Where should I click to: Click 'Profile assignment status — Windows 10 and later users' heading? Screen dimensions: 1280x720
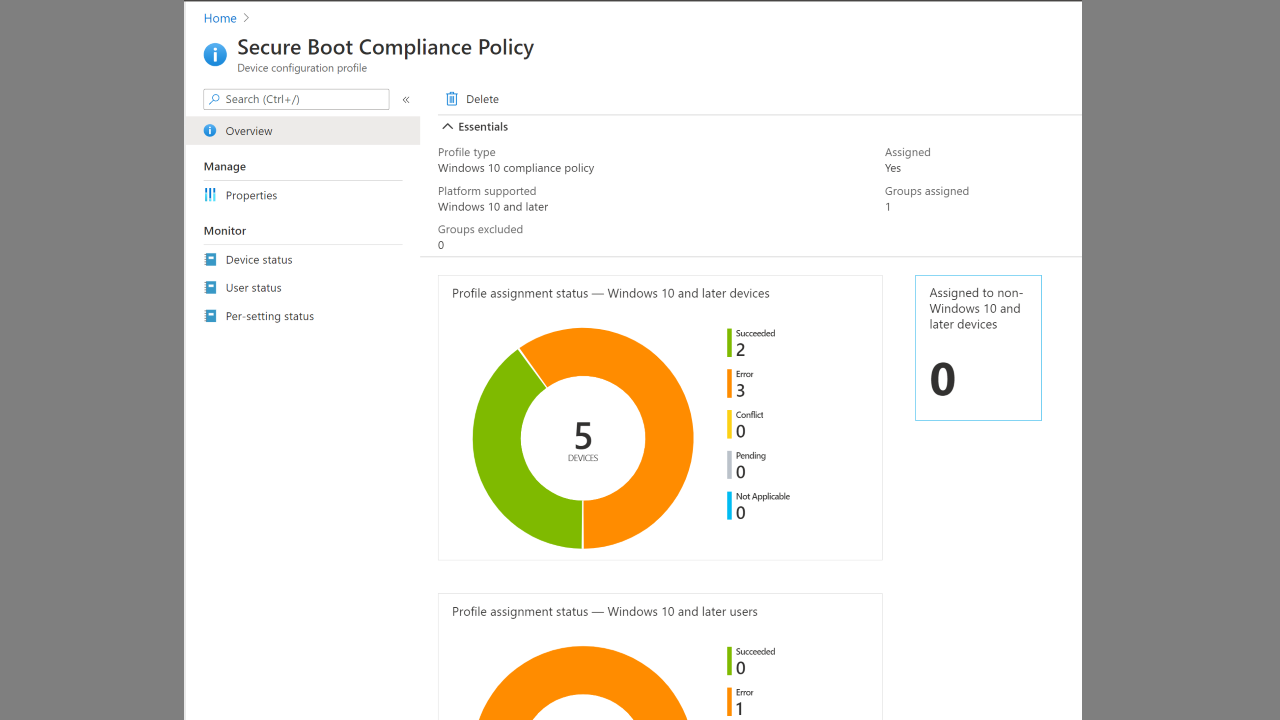[x=605, y=612]
